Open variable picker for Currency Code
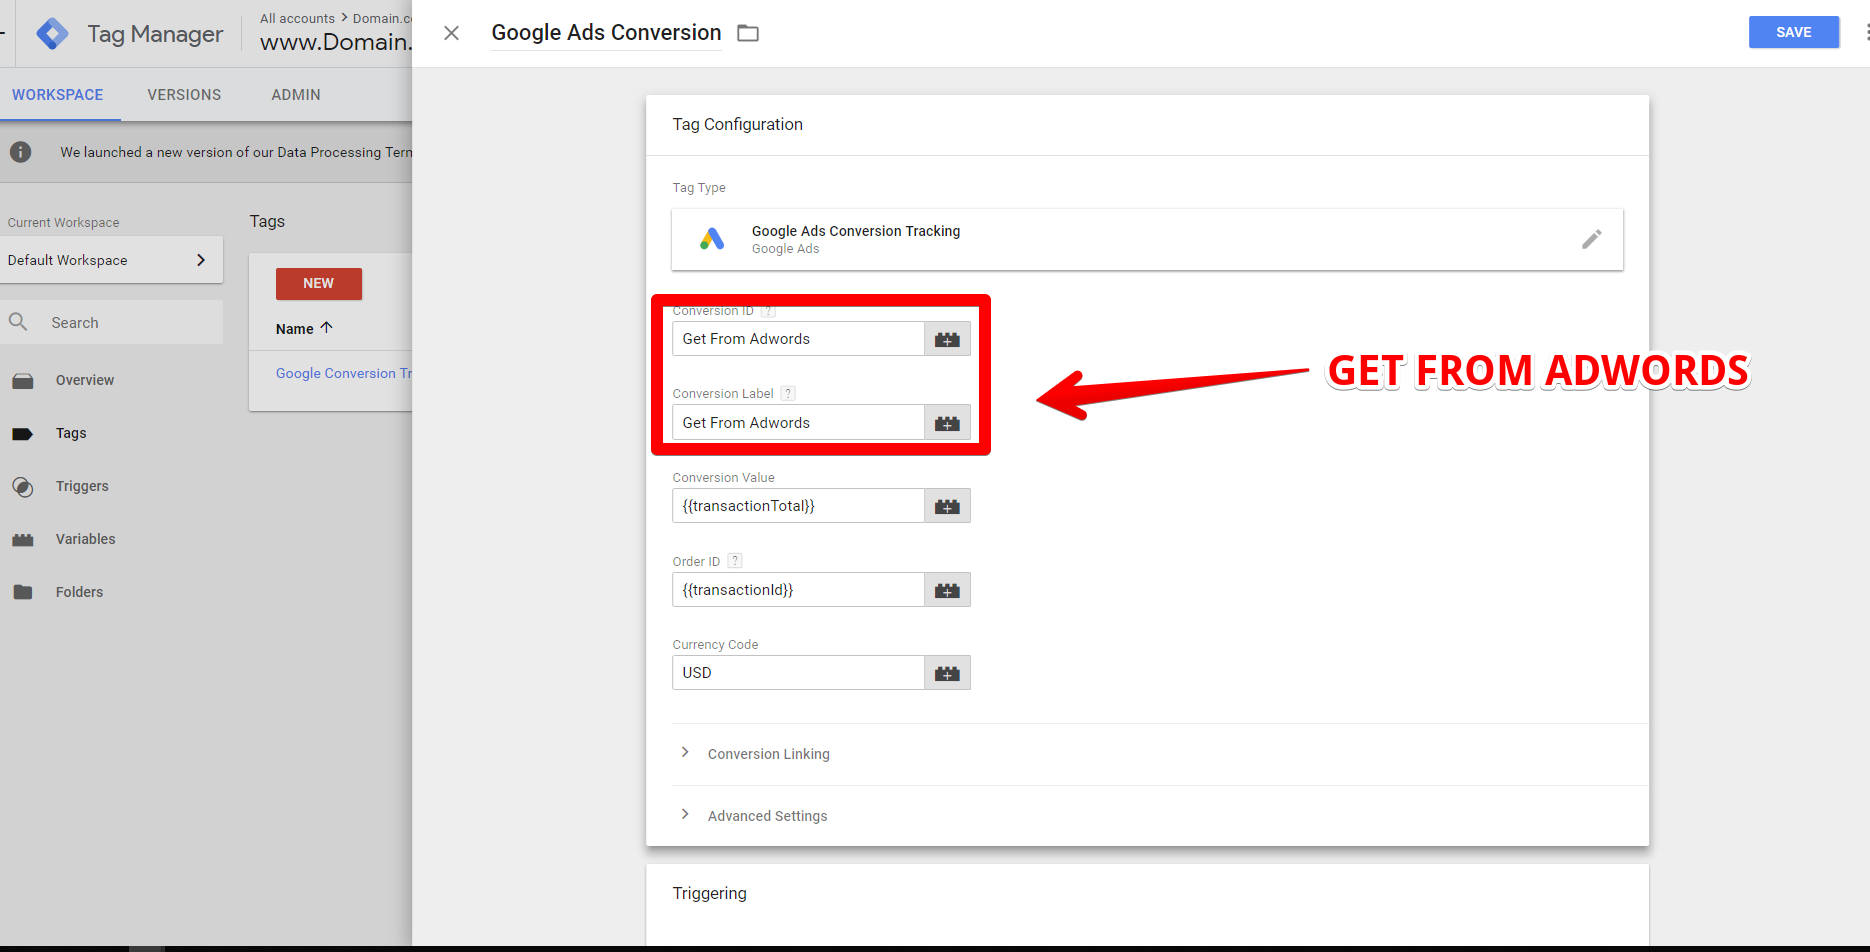The height and width of the screenshot is (952, 1870). coord(947,673)
